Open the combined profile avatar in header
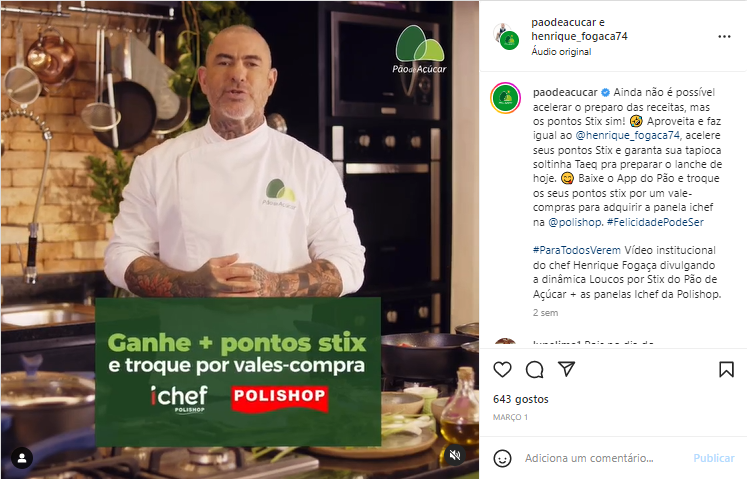 (x=506, y=36)
